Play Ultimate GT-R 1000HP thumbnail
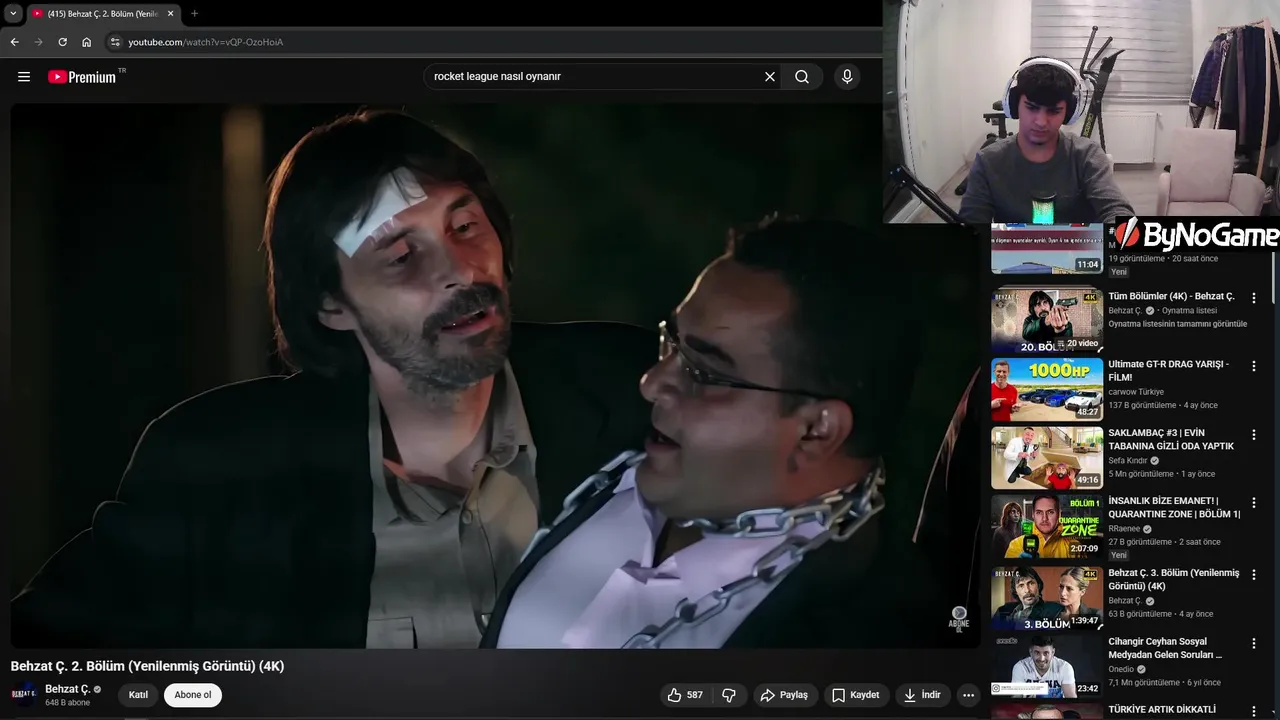Image resolution: width=1280 pixels, height=720 pixels. (1047, 390)
